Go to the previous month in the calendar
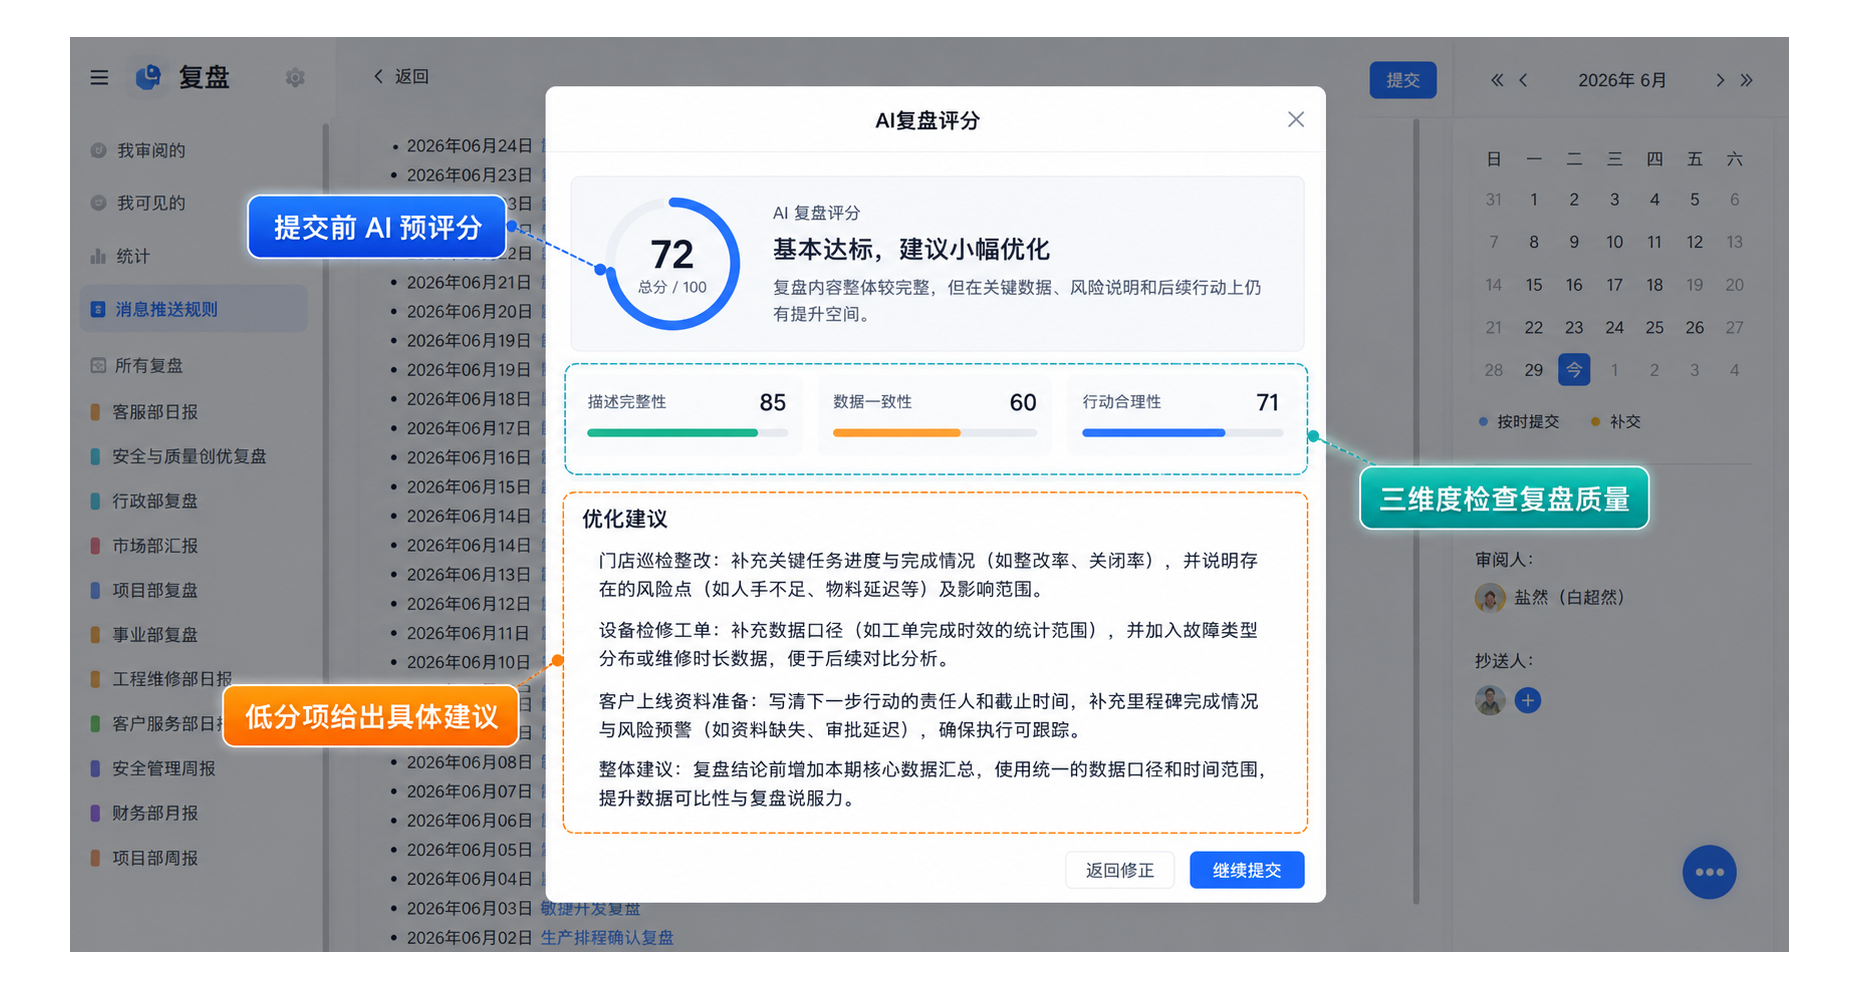Screen dimensions: 1859x989 click(x=1523, y=80)
